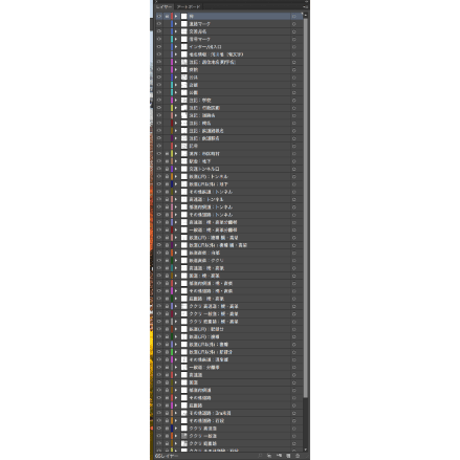460x460 pixels.
Task: Click color bar of 鉄道(JR):トンネル layer
Action: point(172,177)
